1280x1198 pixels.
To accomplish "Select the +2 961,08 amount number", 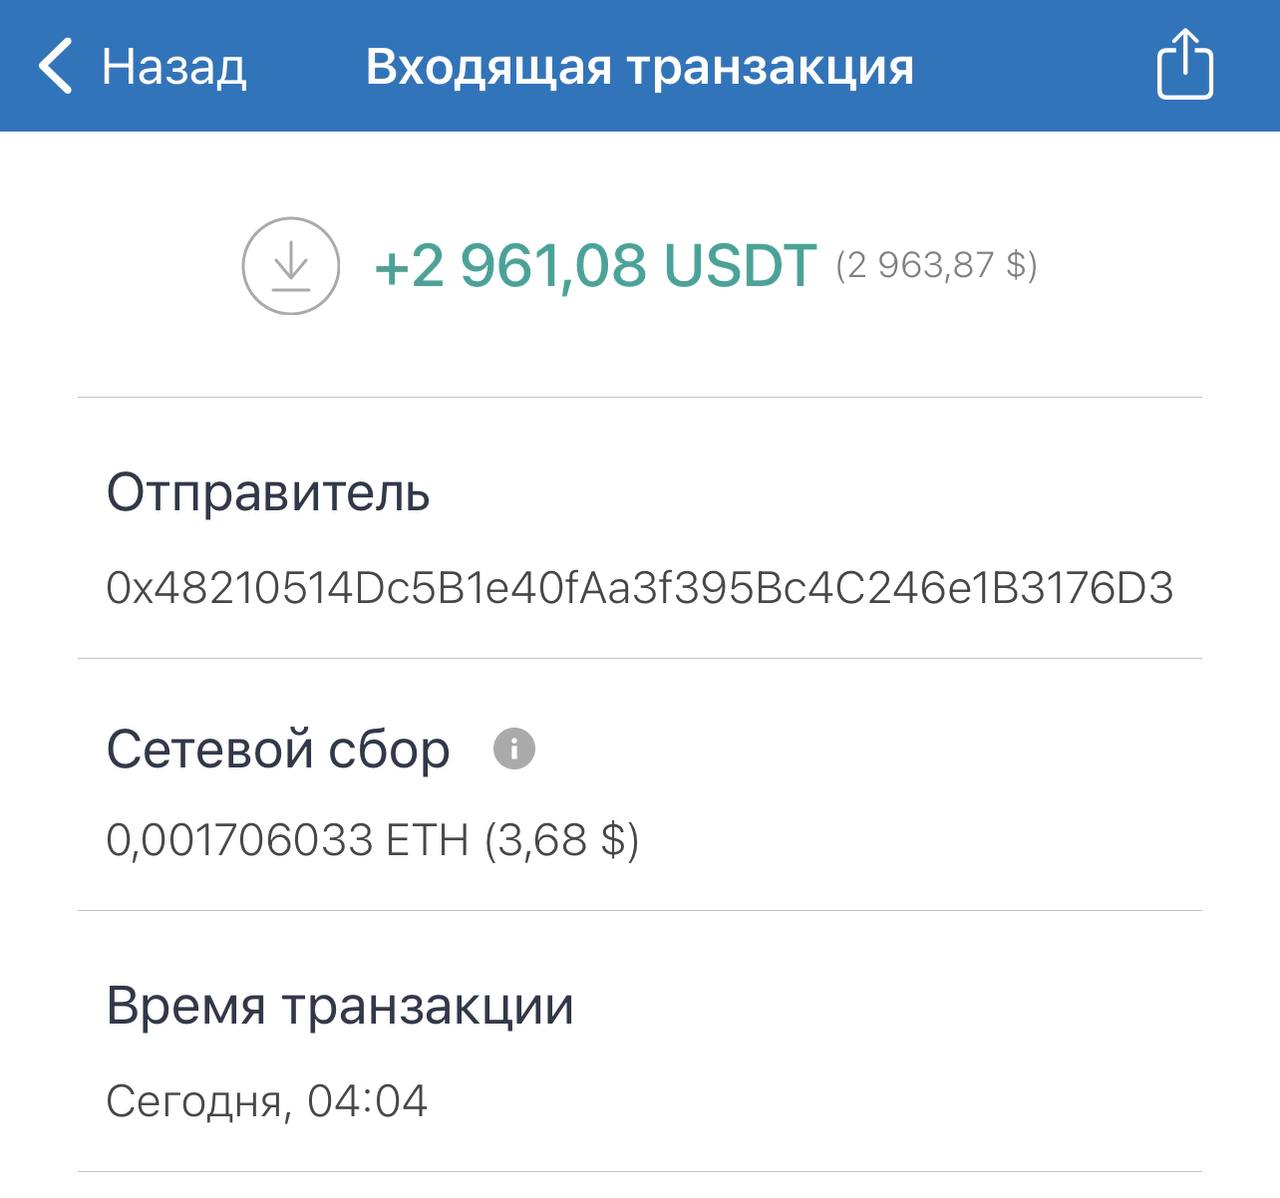I will pos(510,266).
